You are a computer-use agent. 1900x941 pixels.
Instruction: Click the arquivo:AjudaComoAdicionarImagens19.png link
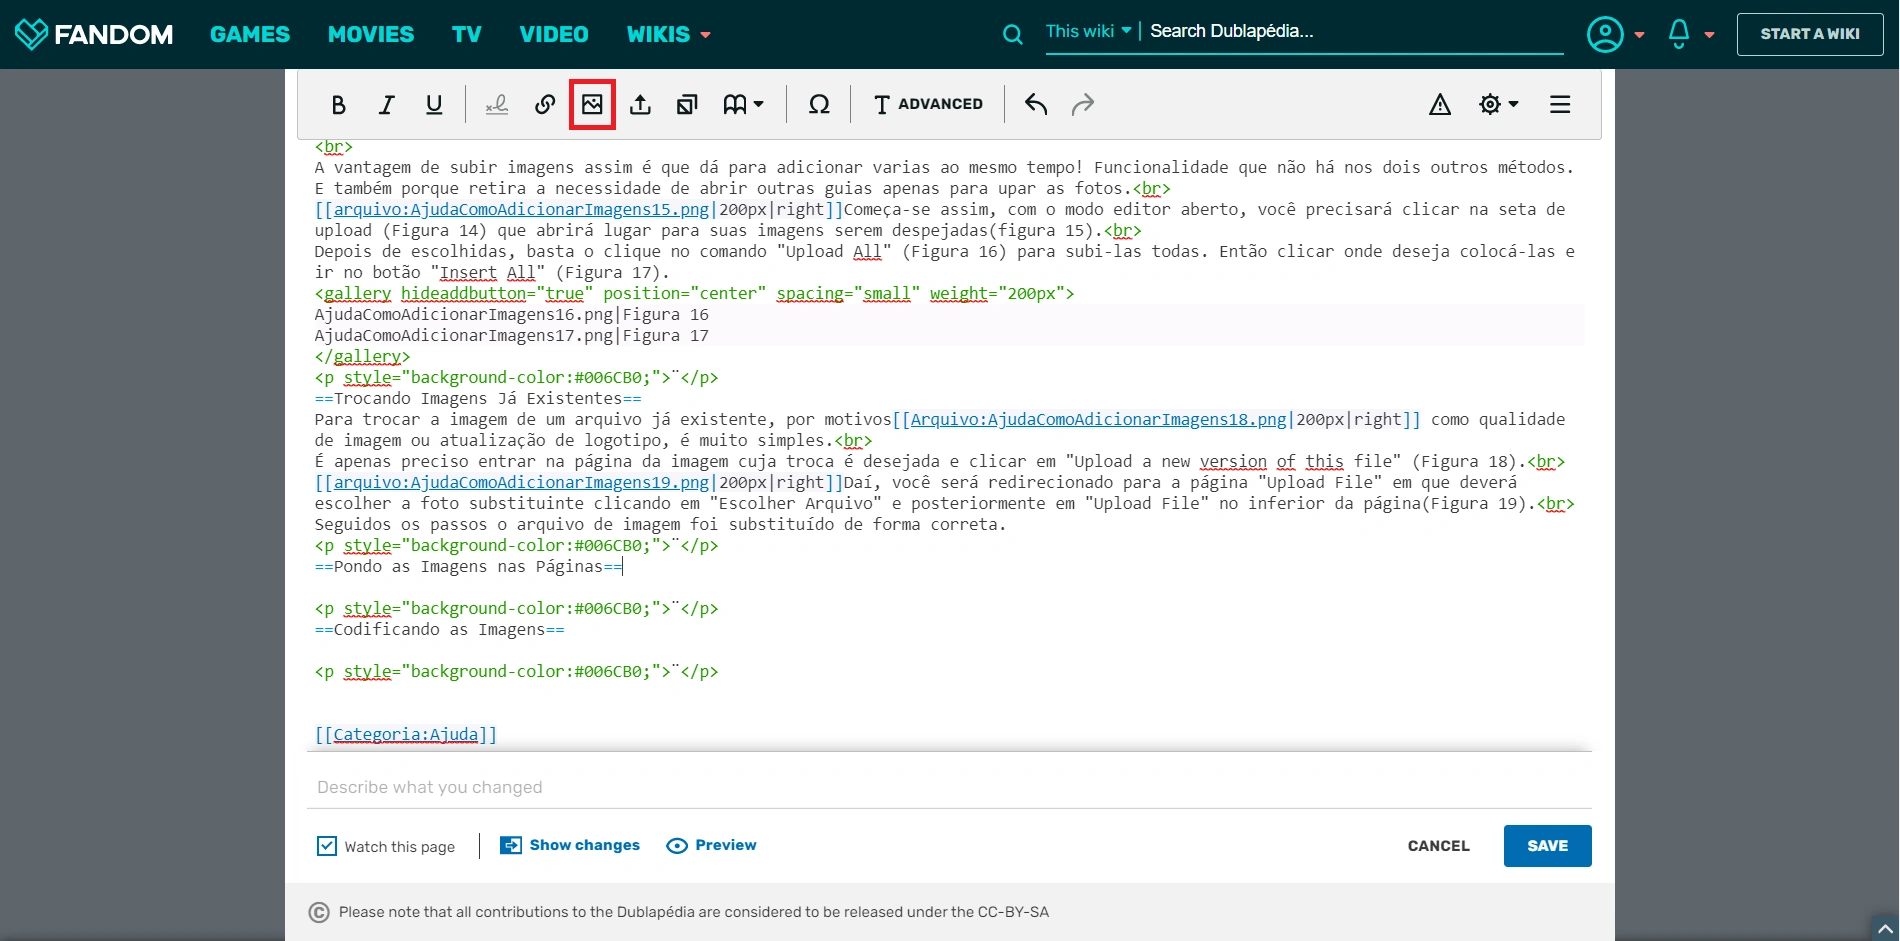pos(521,482)
